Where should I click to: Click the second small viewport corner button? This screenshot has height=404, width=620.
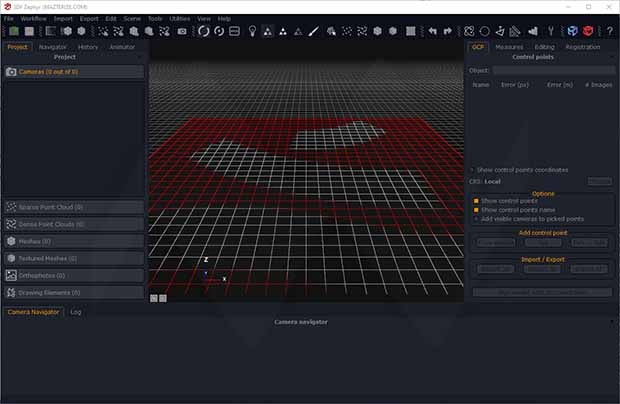(163, 298)
